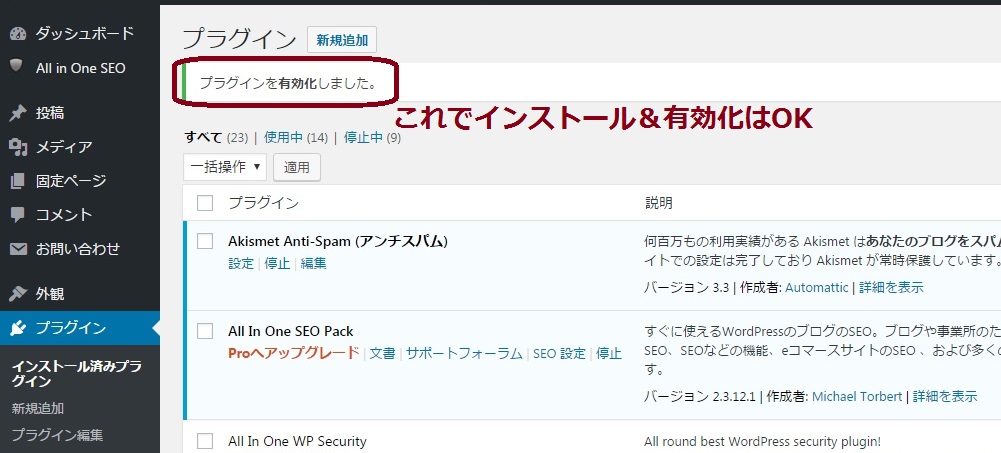Open SEO 設定 link
Image resolution: width=1001 pixels, height=453 pixels.
pos(559,353)
